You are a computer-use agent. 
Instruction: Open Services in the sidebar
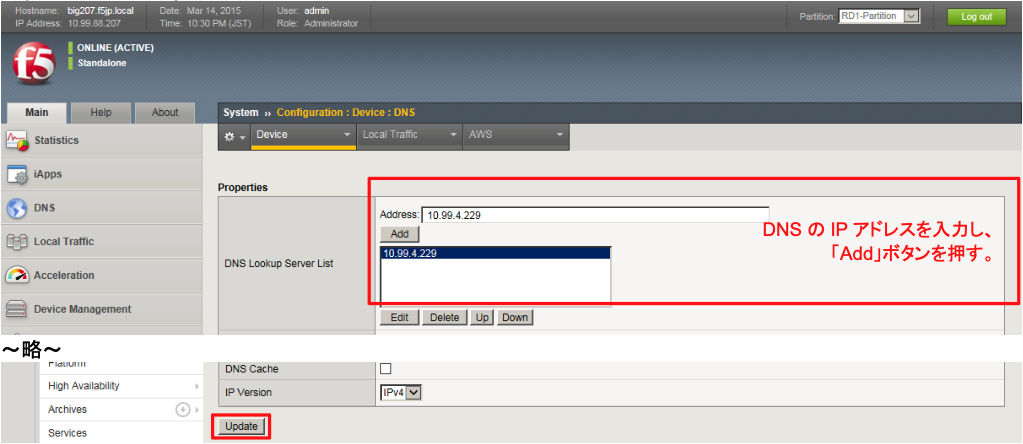[x=67, y=433]
